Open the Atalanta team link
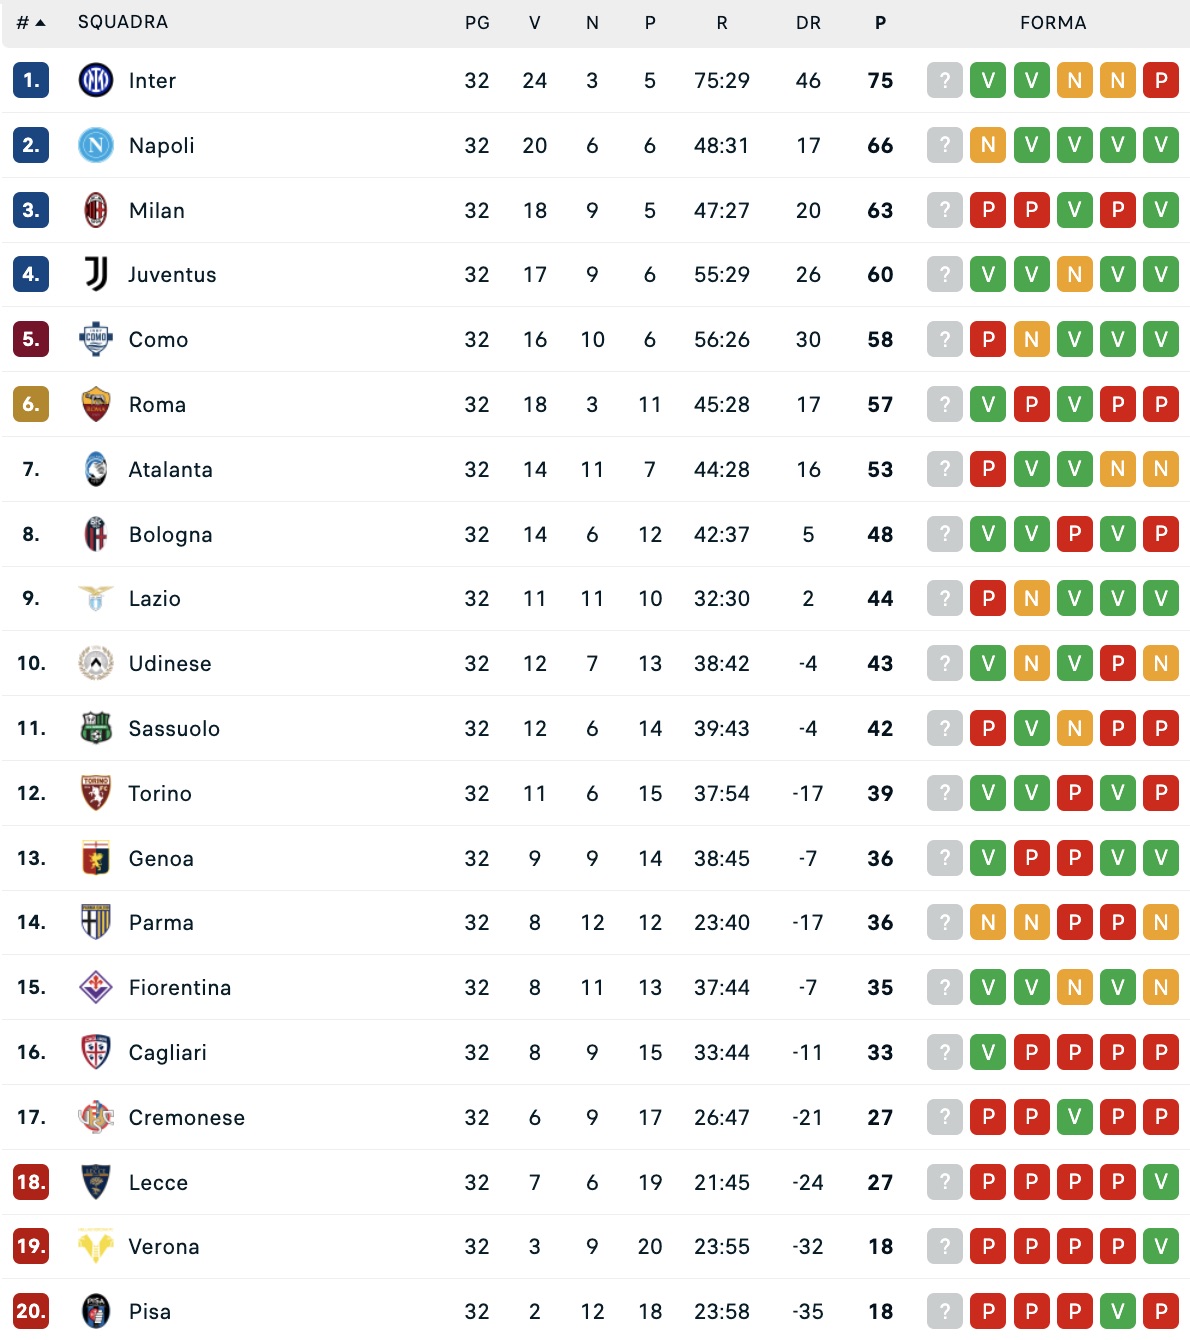1190x1340 pixels. point(170,469)
